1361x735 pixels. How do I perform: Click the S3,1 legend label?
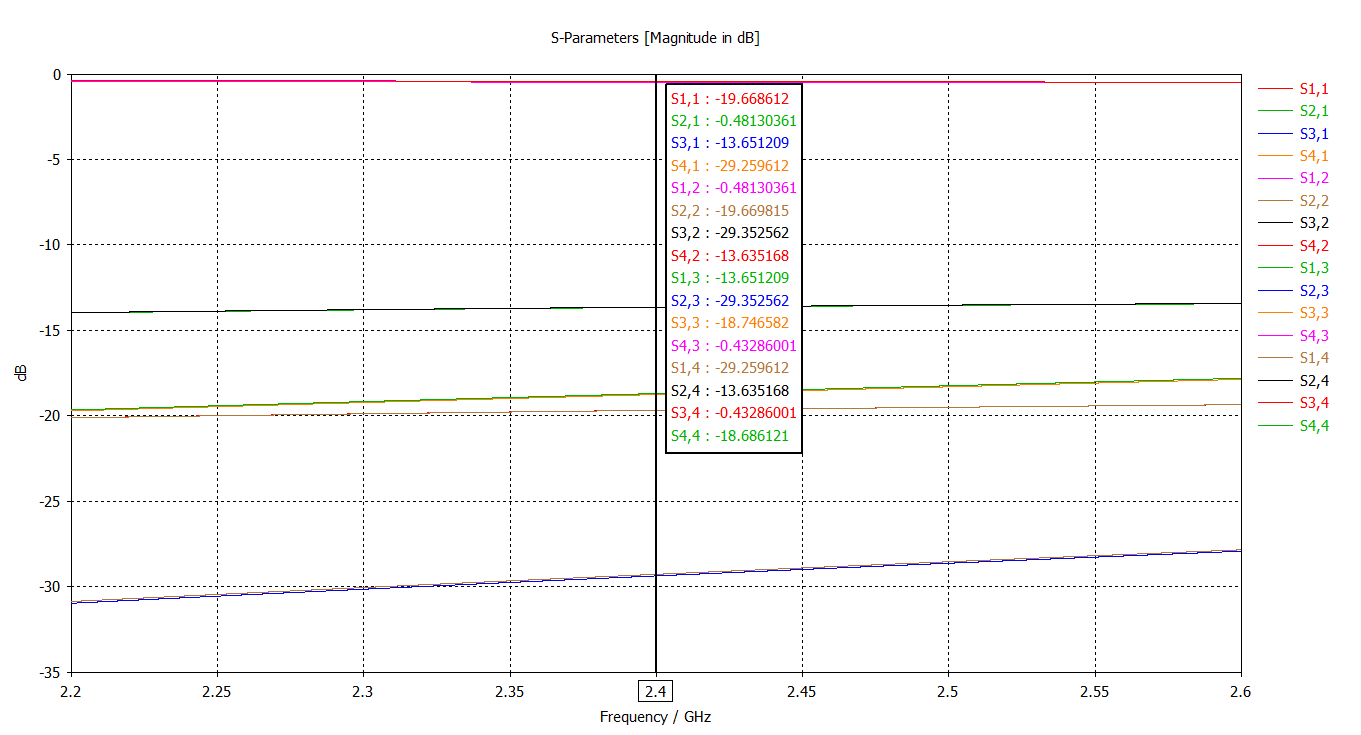[x=1313, y=134]
